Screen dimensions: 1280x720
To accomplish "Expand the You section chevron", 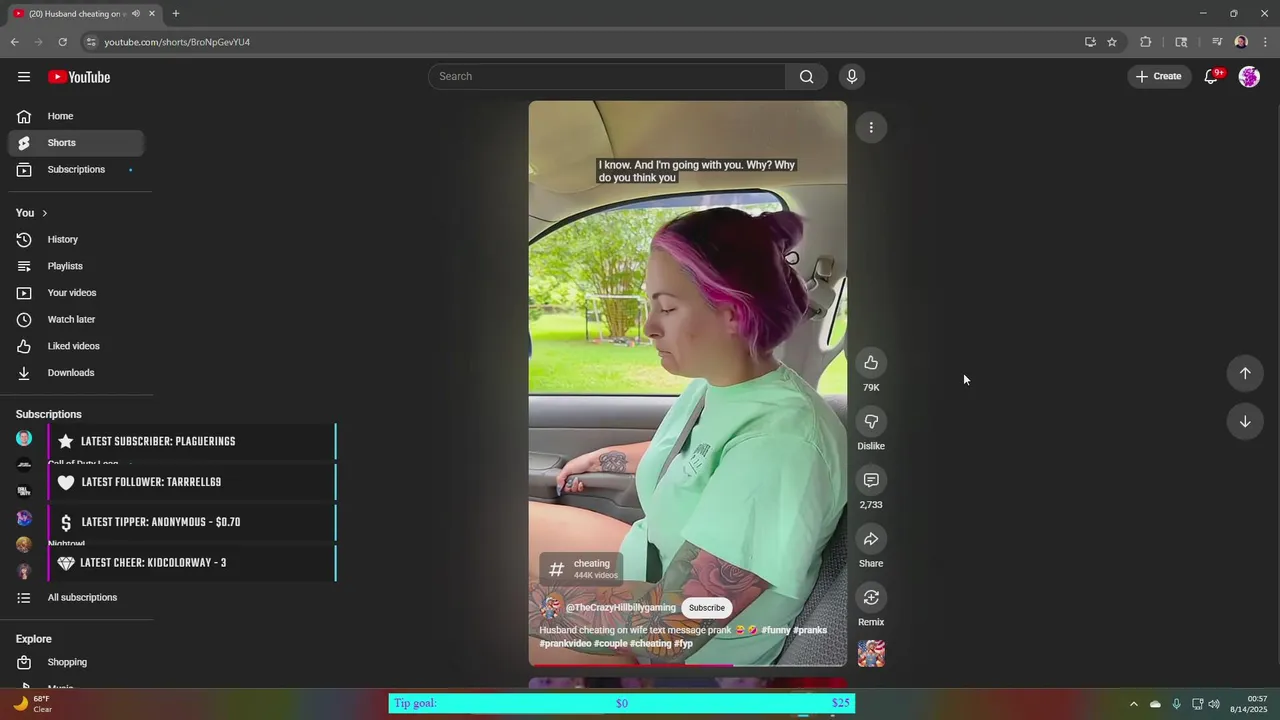I will [x=44, y=213].
